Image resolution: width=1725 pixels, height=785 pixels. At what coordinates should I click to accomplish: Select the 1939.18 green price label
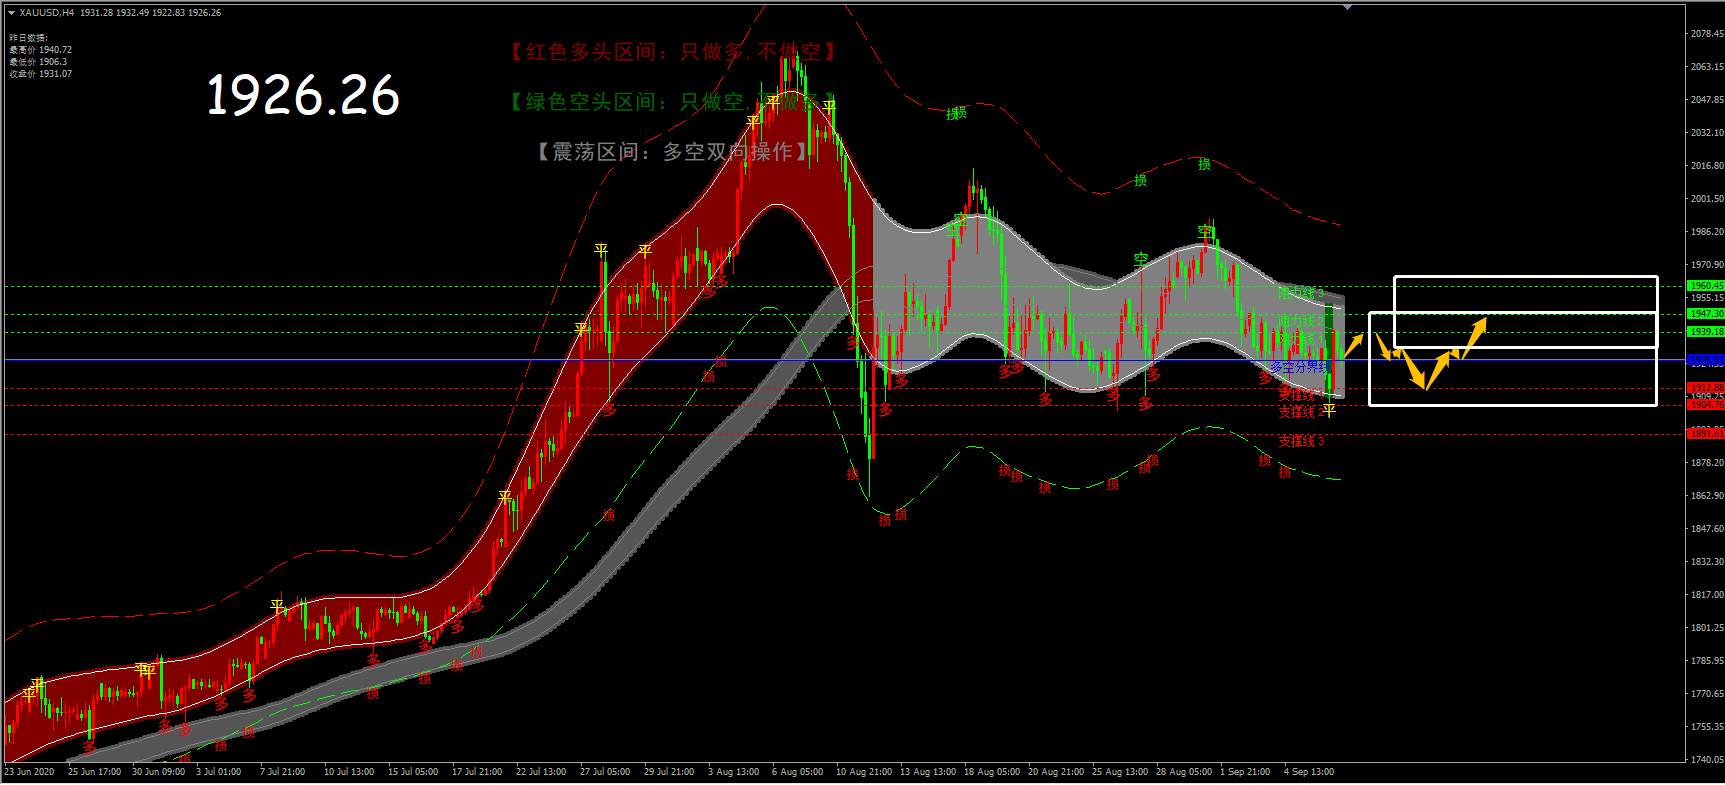(1706, 332)
